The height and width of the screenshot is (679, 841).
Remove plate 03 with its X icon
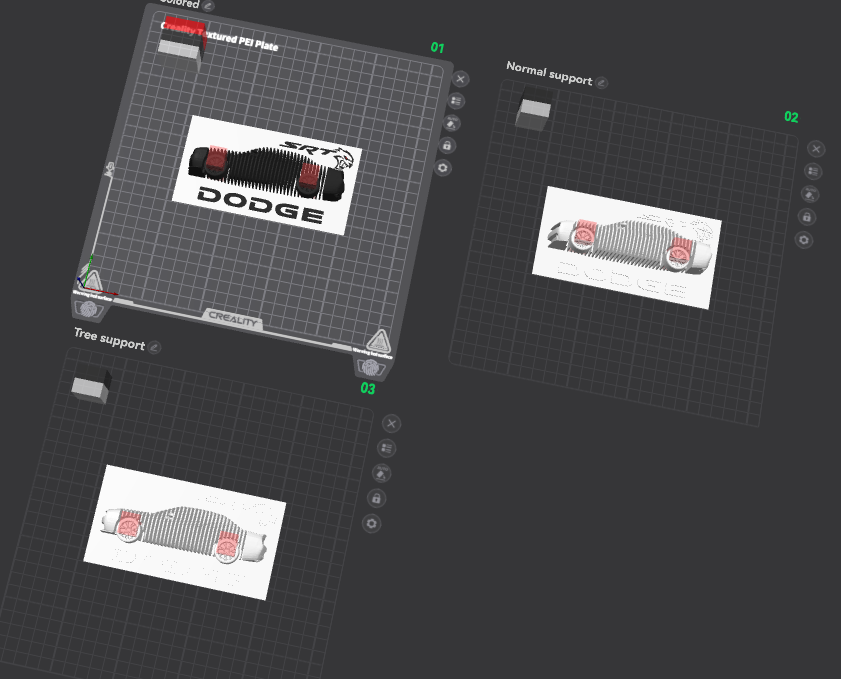tap(392, 424)
